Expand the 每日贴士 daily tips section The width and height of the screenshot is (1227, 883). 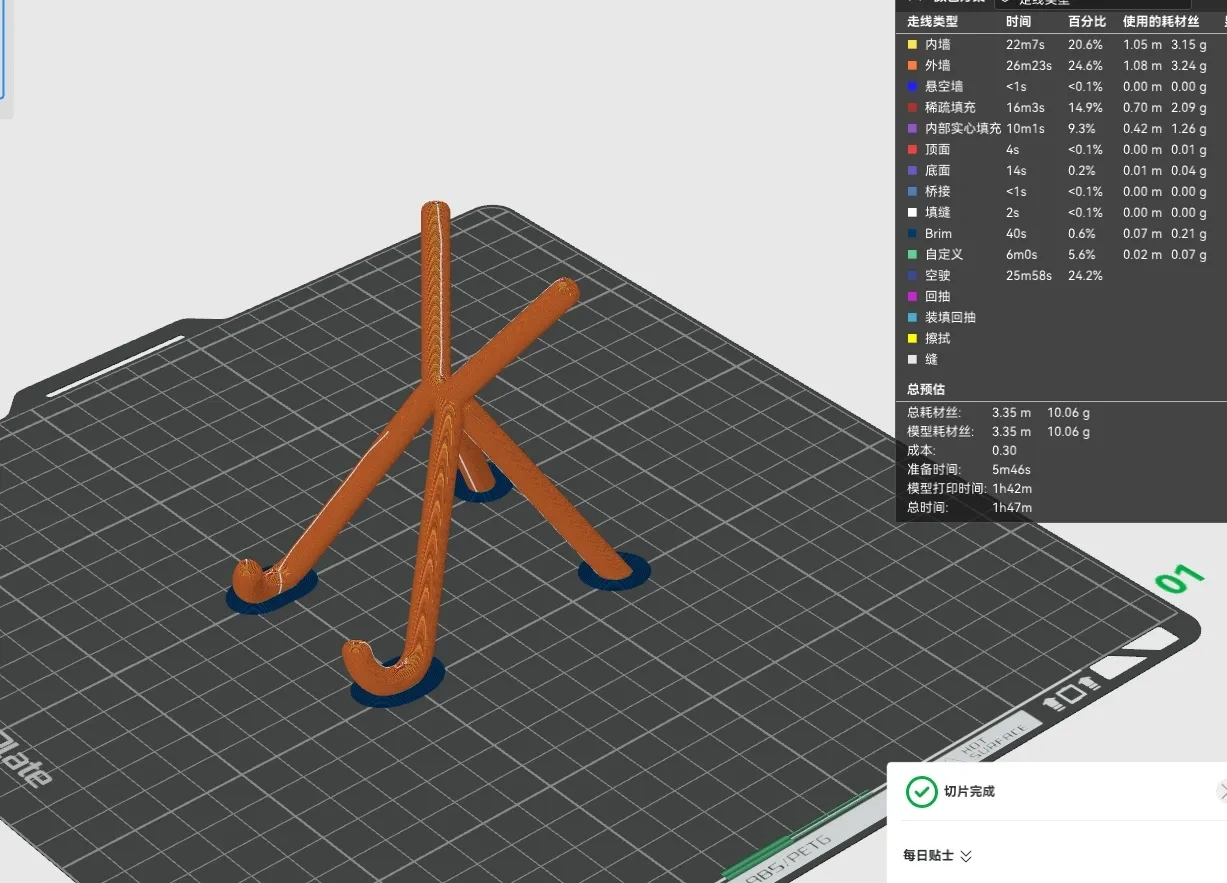(937, 855)
